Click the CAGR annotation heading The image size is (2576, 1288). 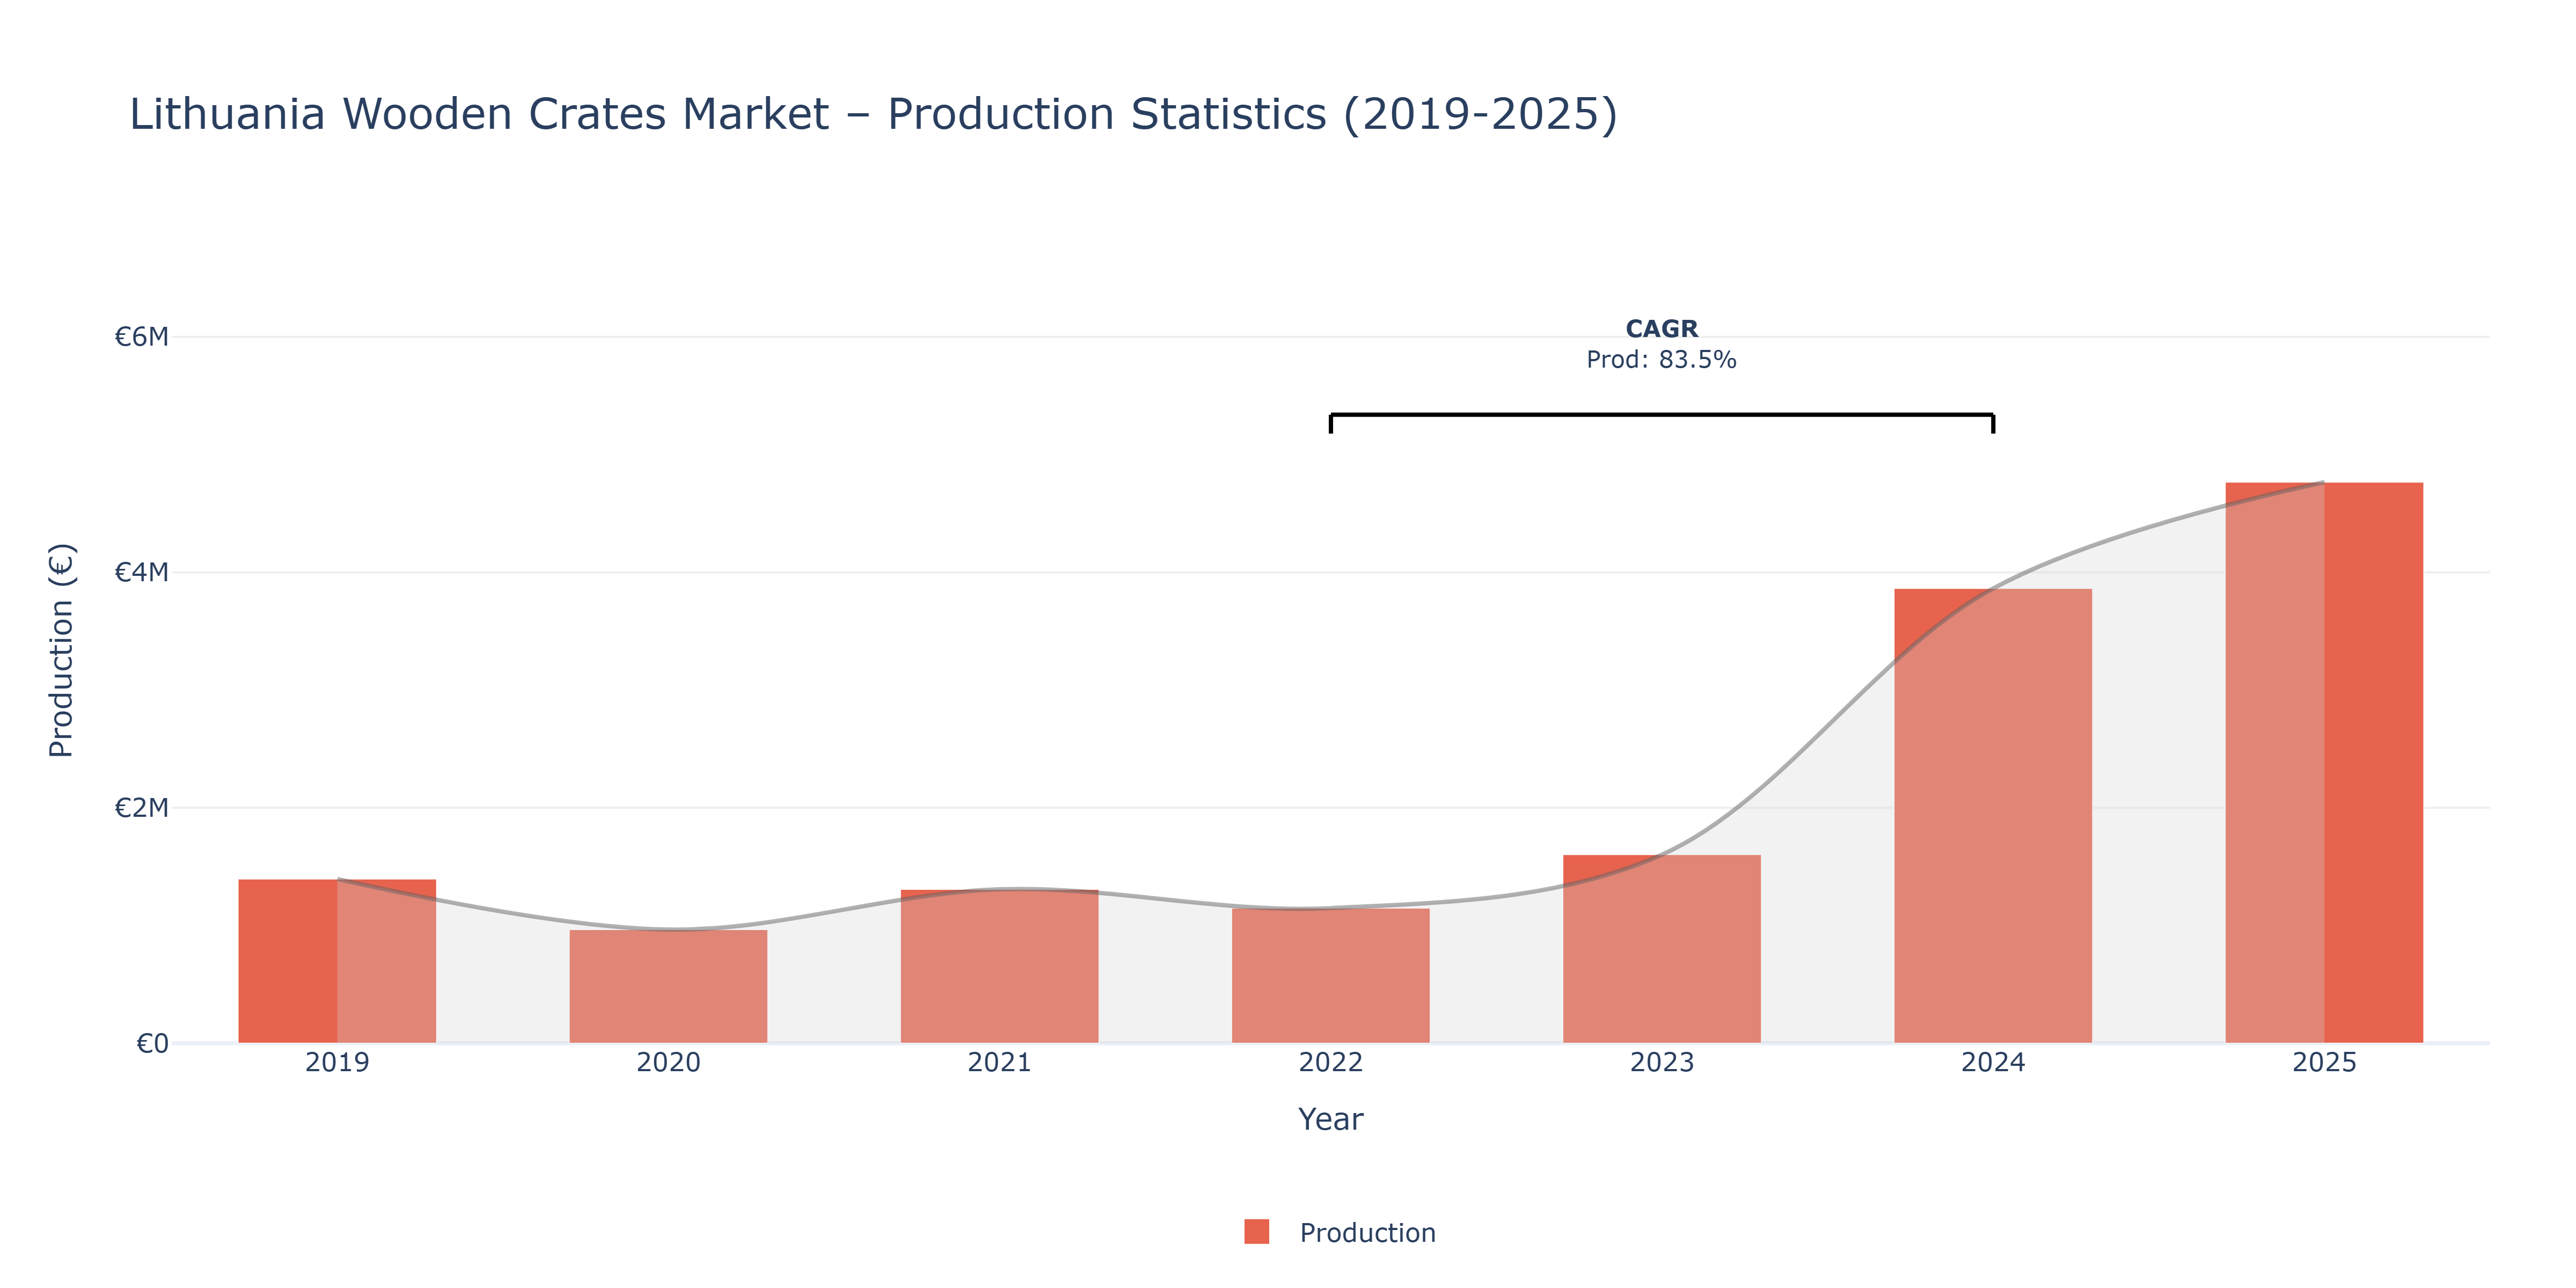(1661, 329)
